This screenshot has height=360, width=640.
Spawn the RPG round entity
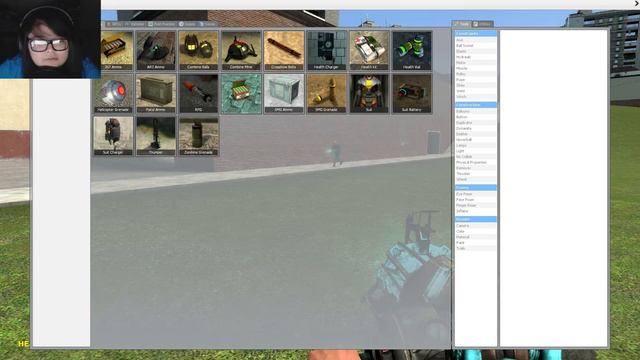198,93
